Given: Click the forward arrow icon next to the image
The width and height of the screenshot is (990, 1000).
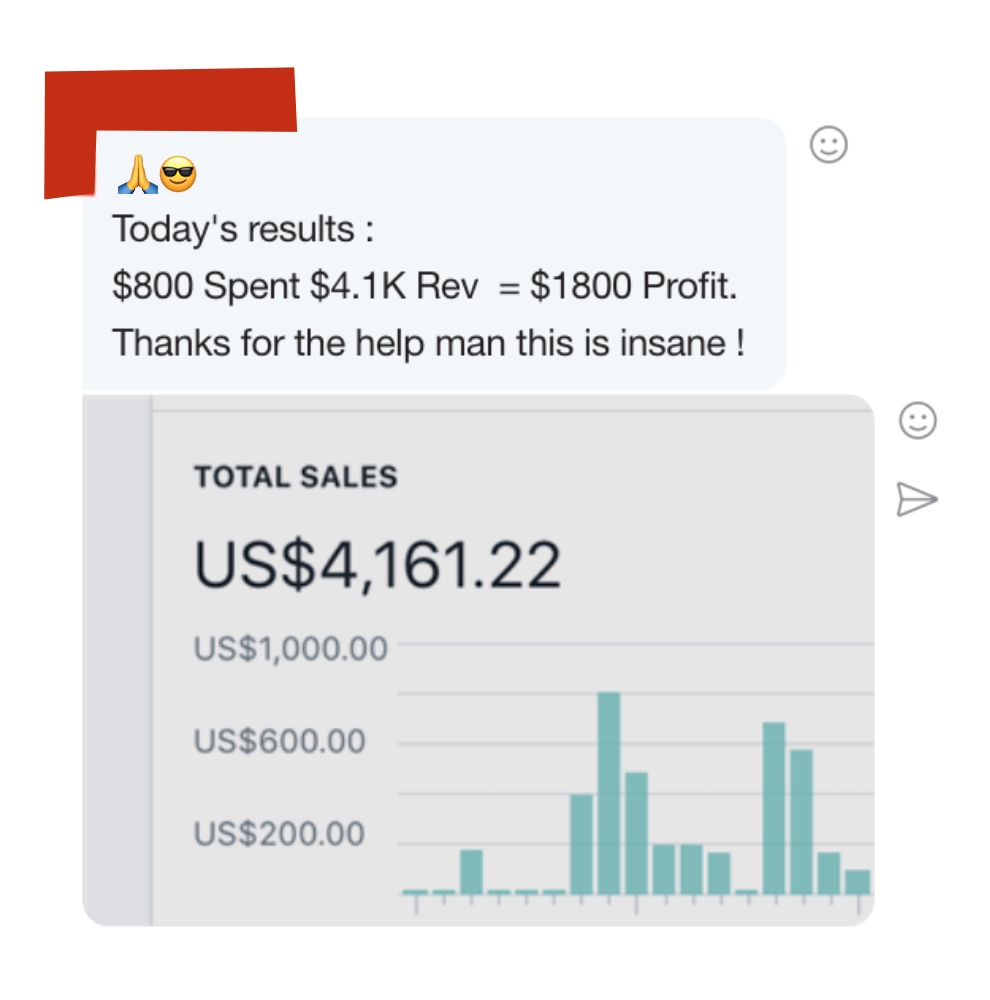Looking at the screenshot, I should (x=917, y=498).
